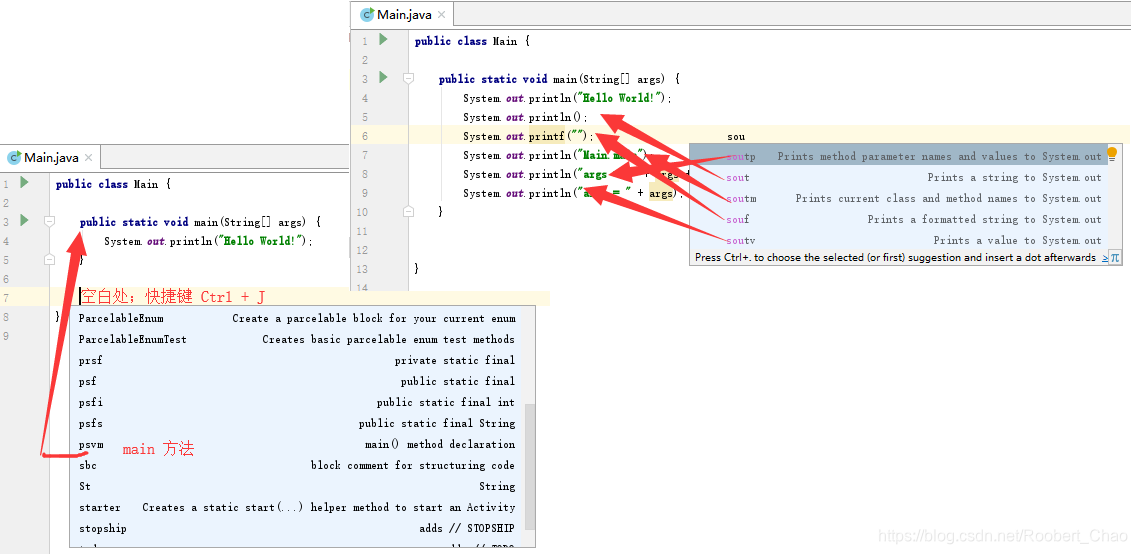
Task: Choose the ParcelableEnumTest live template
Action: 297,339
